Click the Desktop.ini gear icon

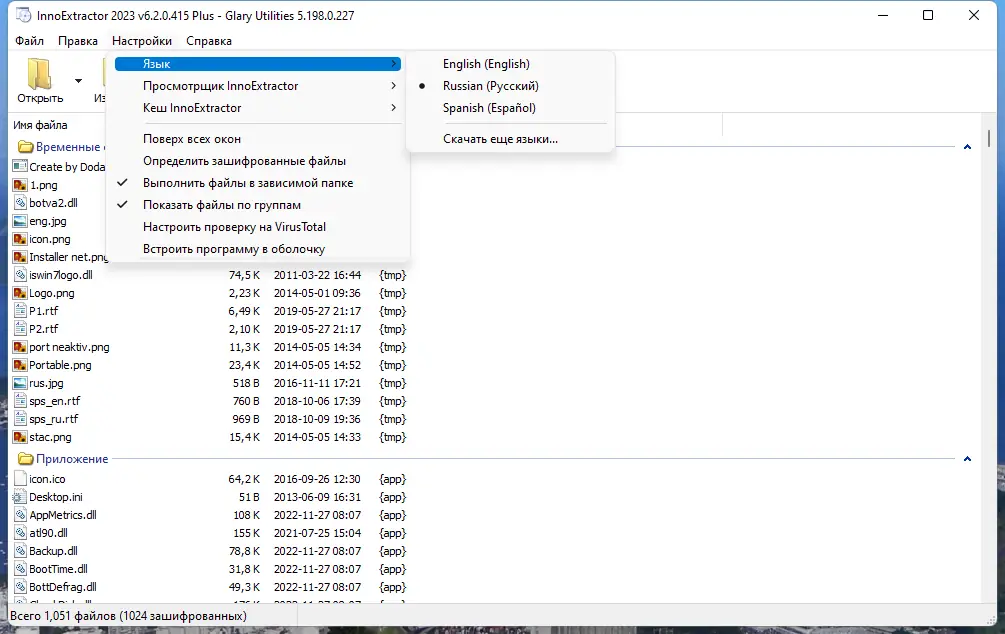coord(20,497)
